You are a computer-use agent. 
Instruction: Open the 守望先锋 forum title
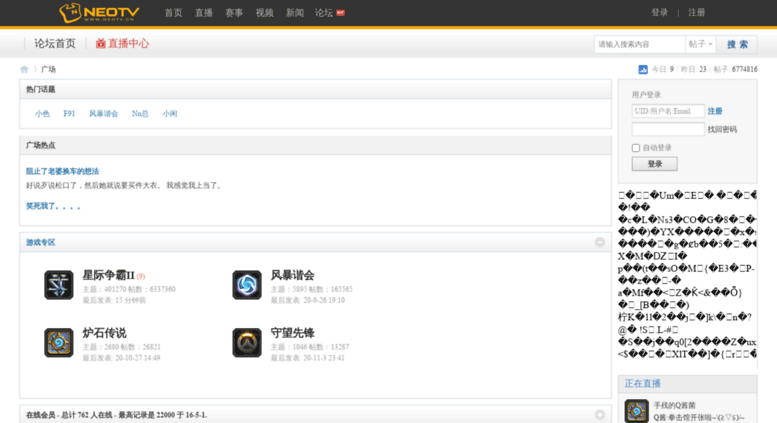pos(292,333)
